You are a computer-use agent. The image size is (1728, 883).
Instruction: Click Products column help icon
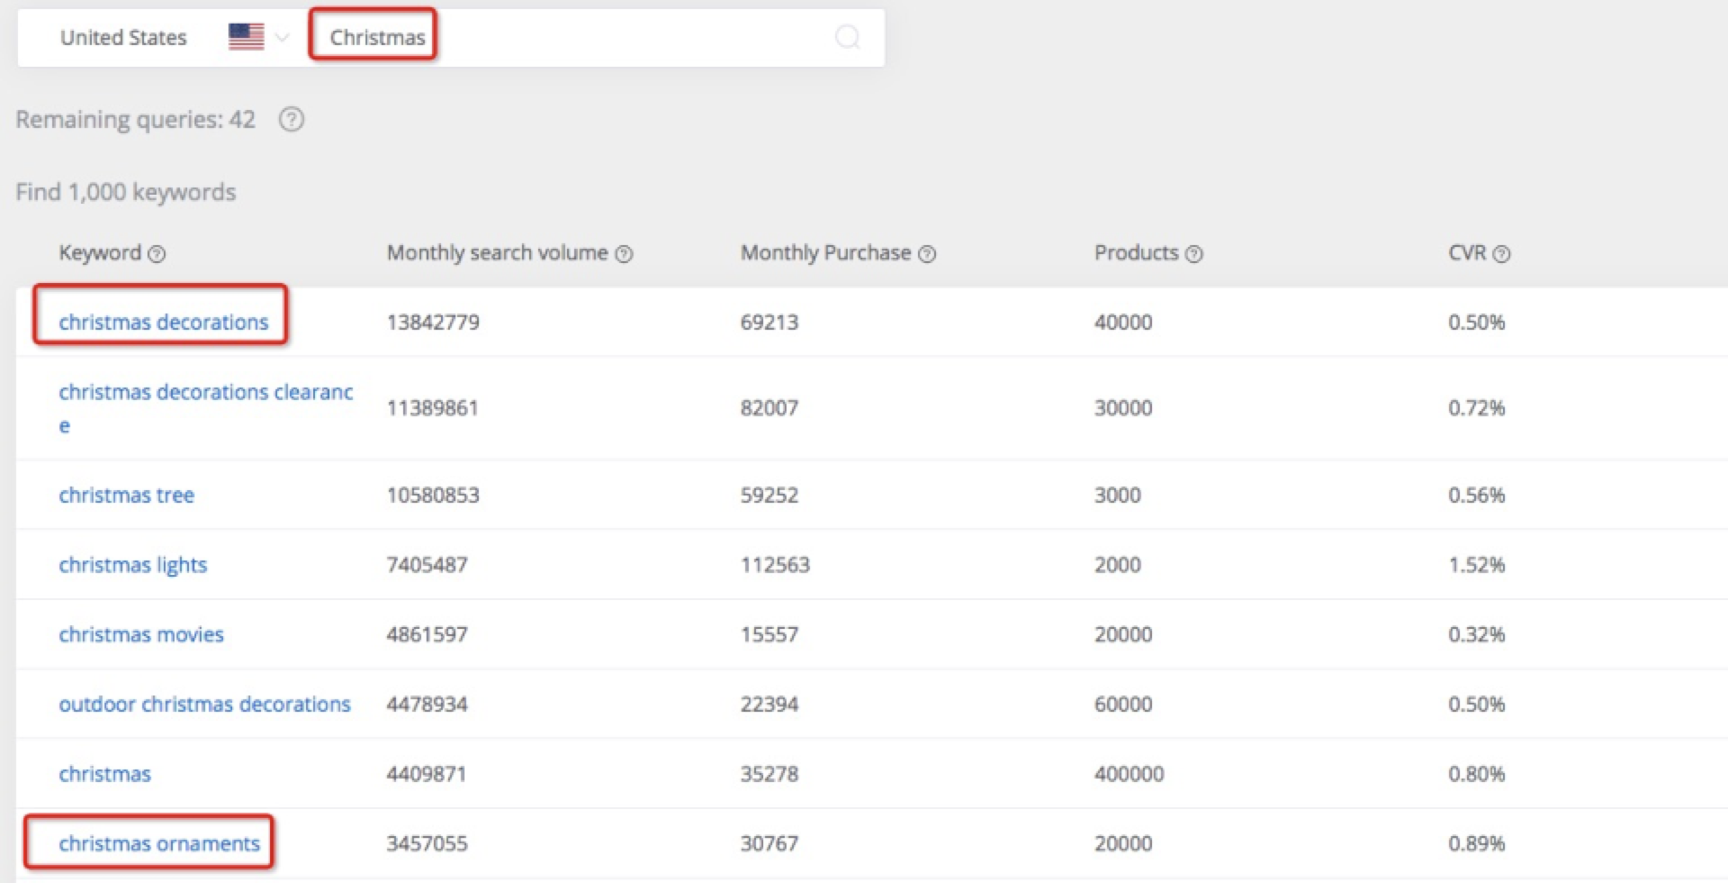click(x=1194, y=254)
